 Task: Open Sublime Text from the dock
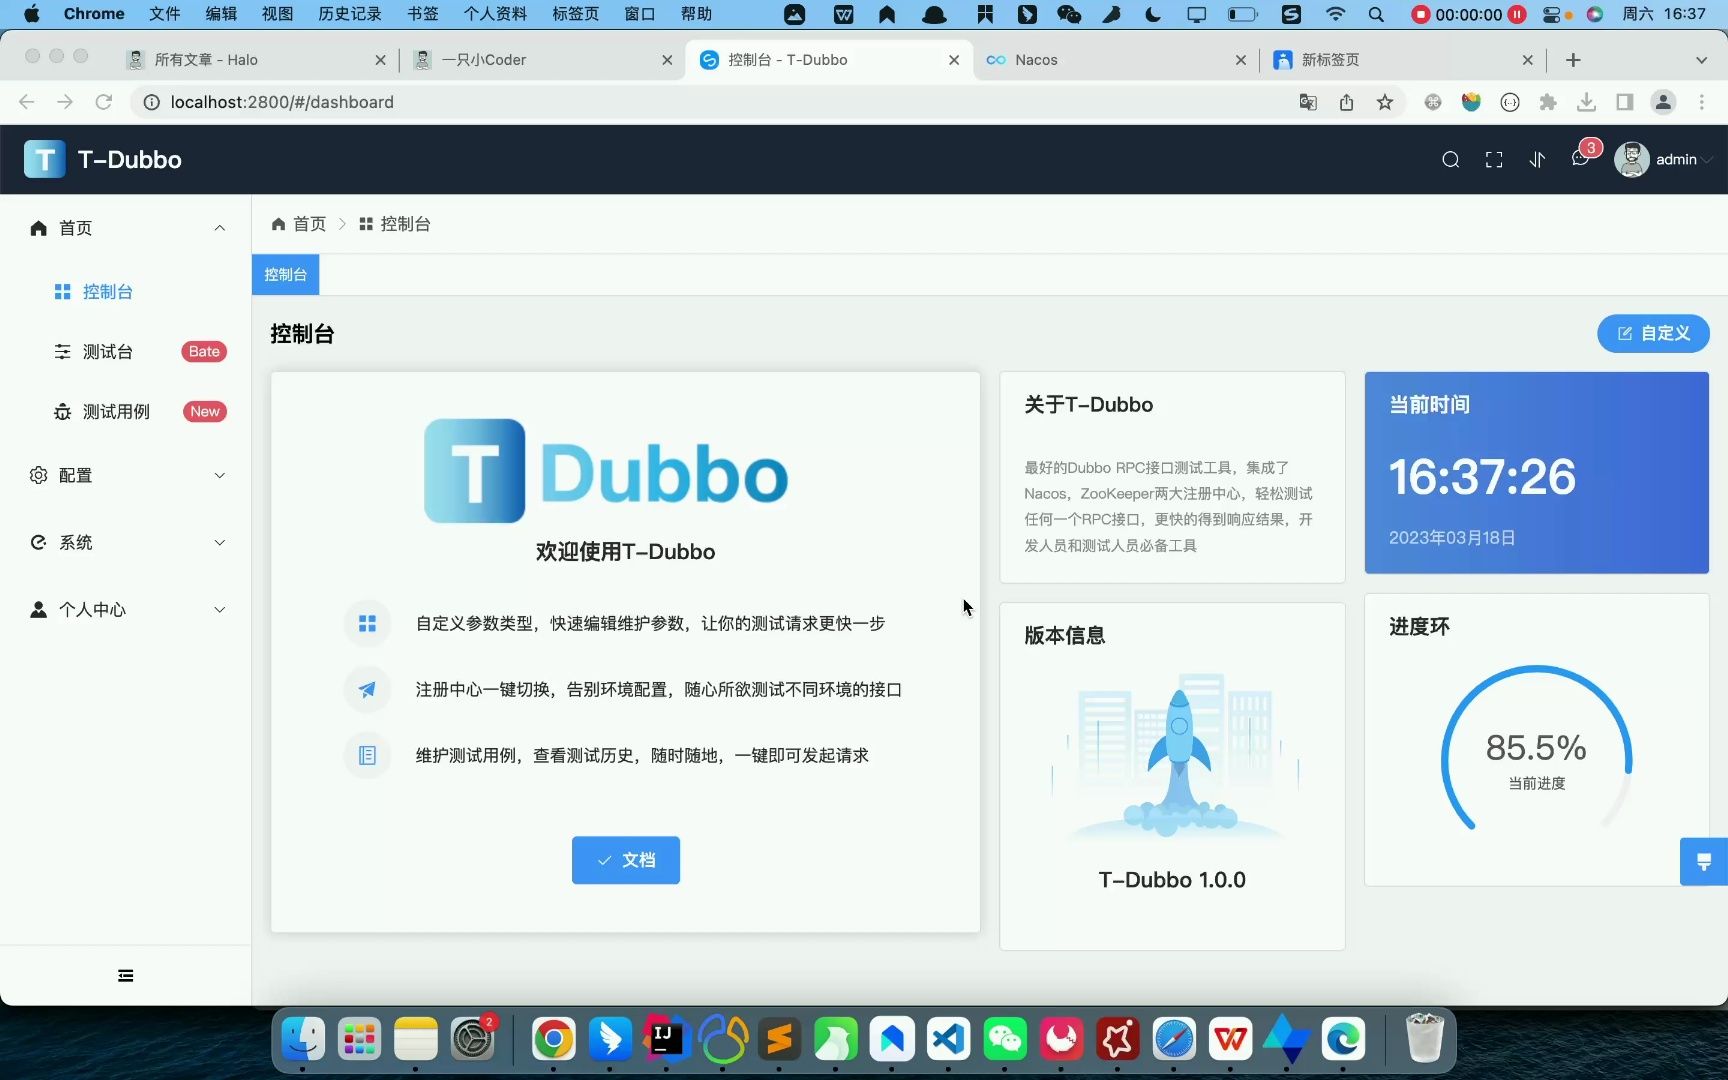click(779, 1040)
